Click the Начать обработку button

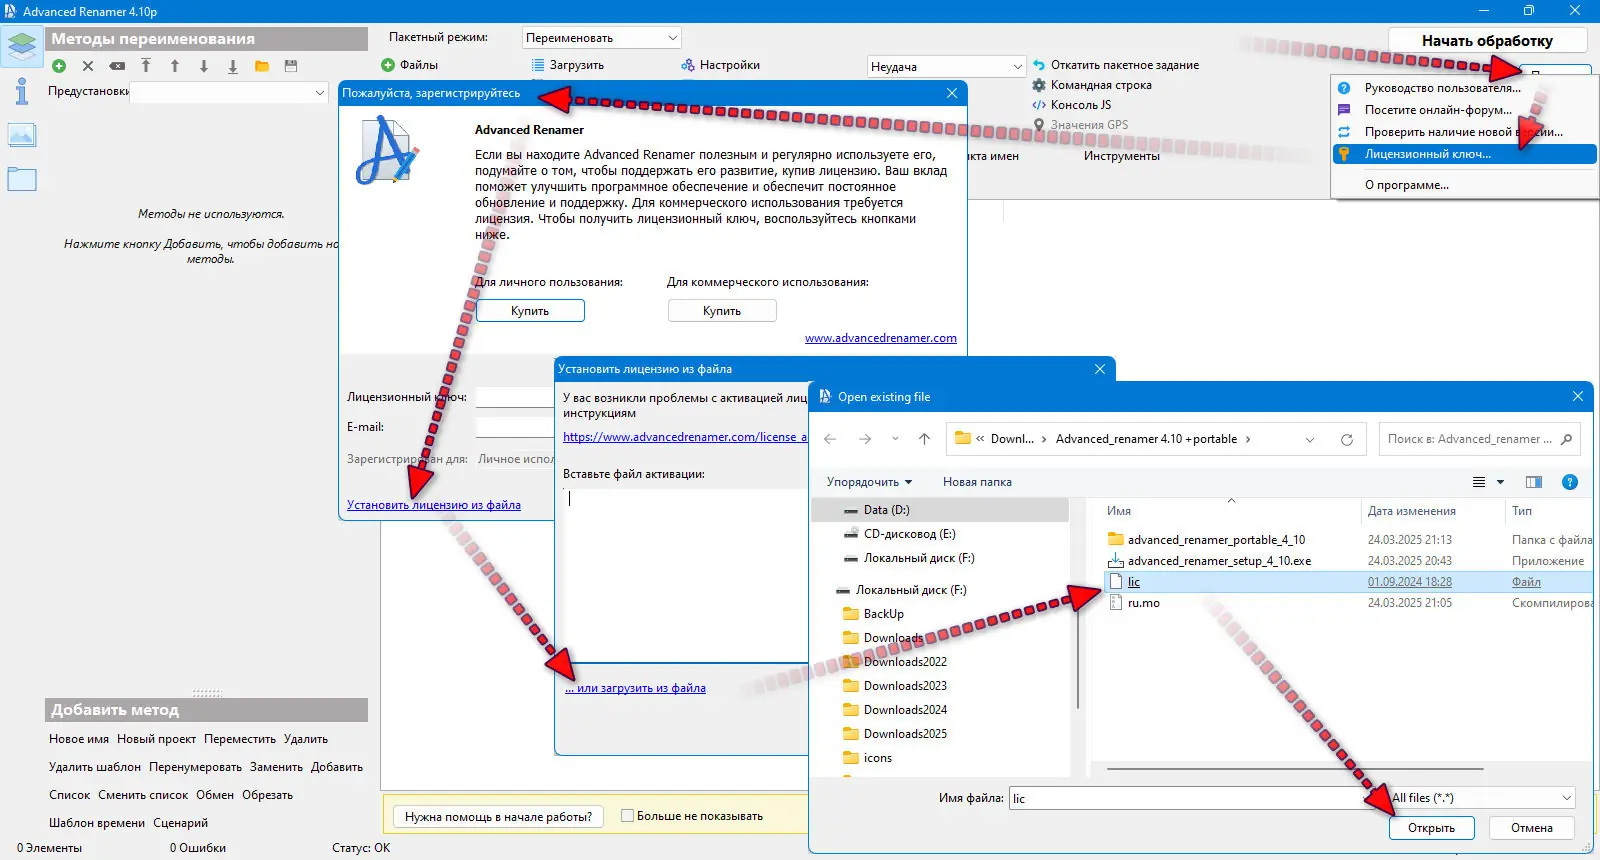coord(1487,41)
